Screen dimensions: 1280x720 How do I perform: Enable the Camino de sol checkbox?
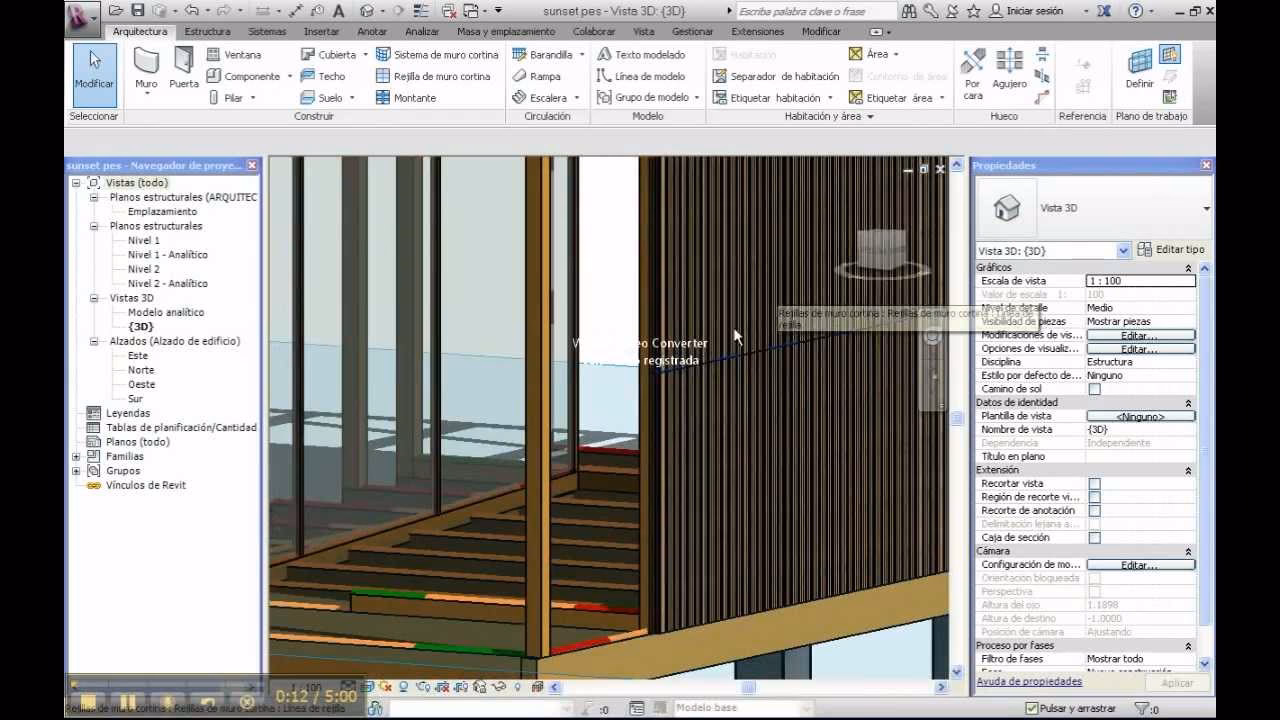click(x=1096, y=389)
